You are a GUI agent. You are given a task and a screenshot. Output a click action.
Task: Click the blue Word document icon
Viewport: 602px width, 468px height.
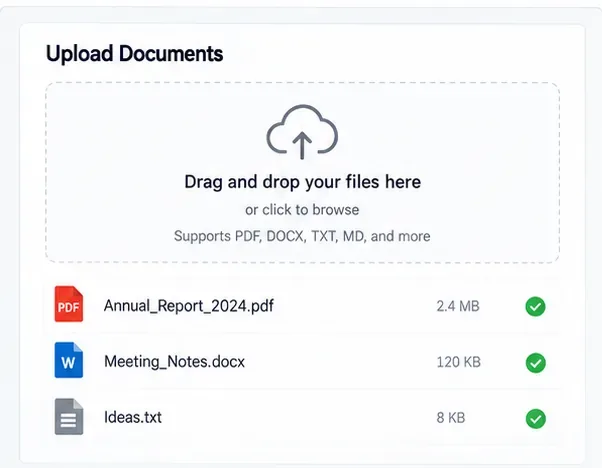(69, 360)
